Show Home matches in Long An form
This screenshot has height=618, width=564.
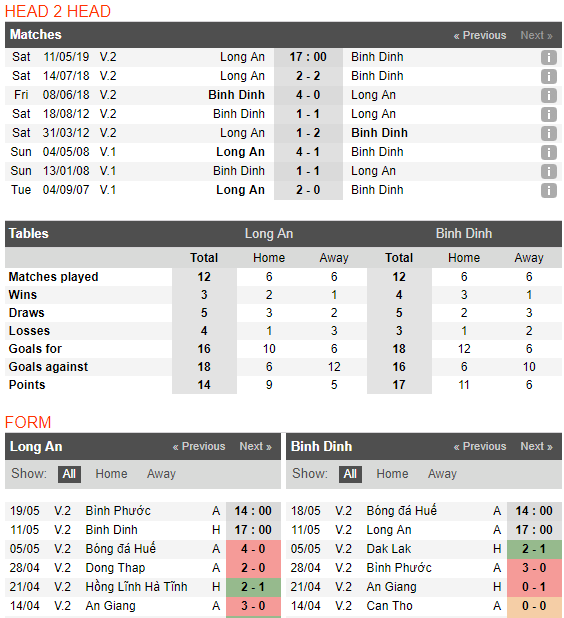111,474
